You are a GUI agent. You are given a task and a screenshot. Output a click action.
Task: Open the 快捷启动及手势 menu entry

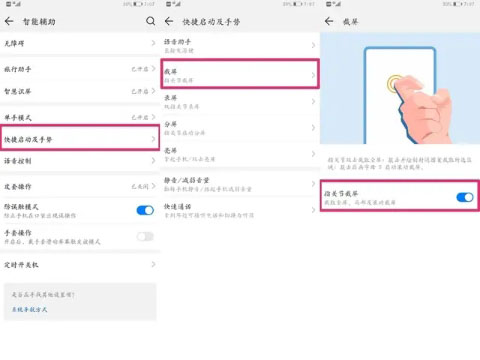80,138
